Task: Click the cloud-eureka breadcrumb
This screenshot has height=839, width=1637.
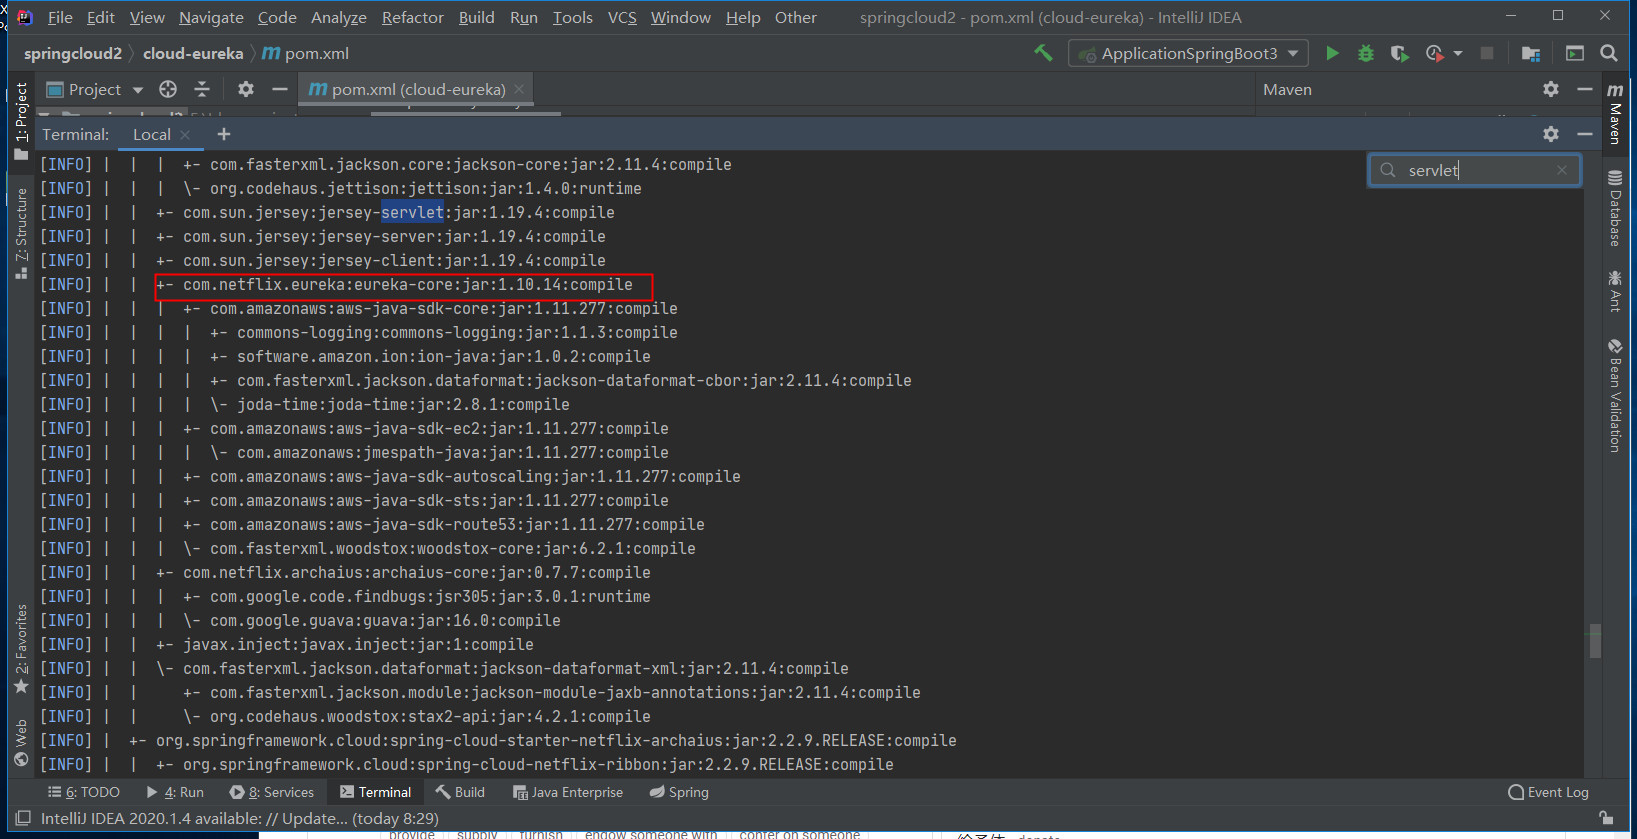Action: tap(193, 53)
